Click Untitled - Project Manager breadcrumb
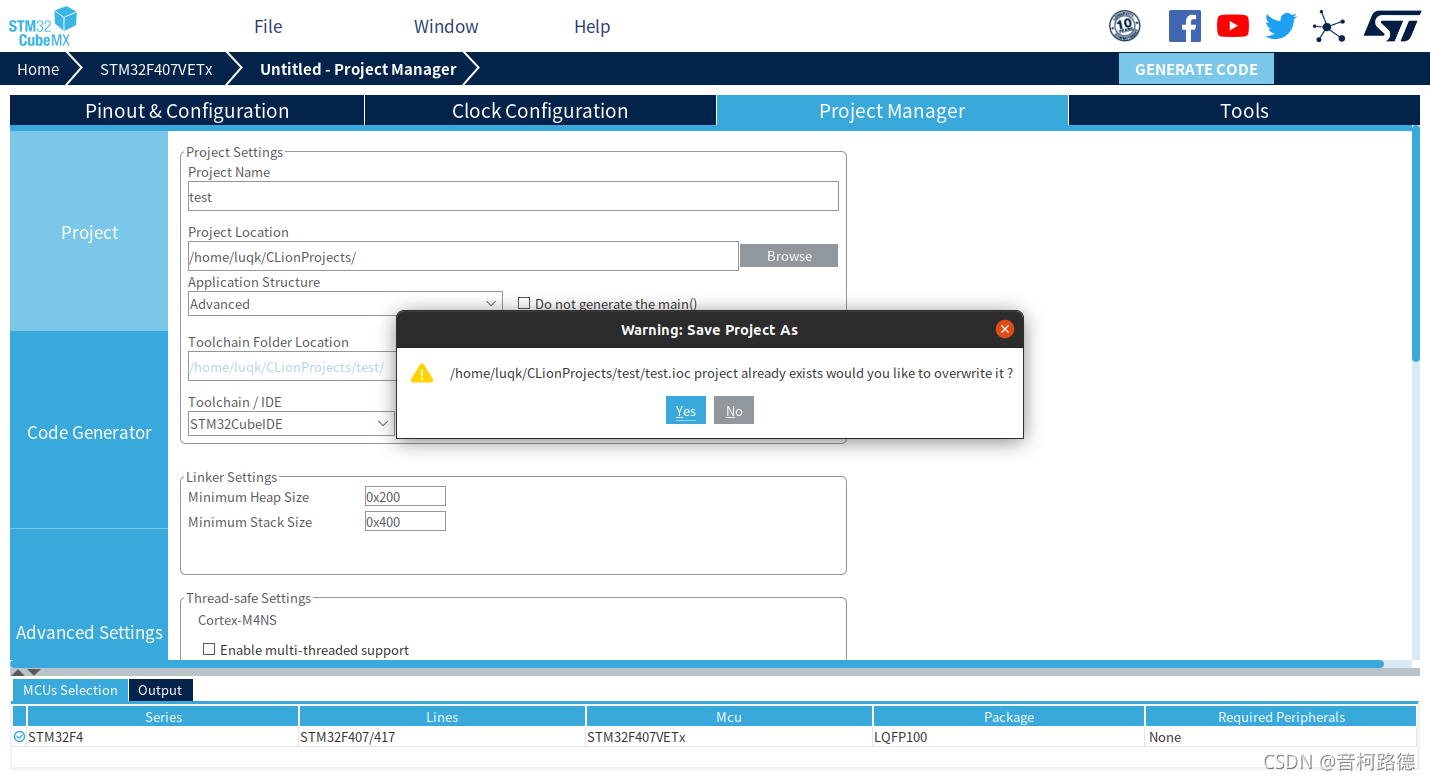Viewport: 1430px width, 780px height. (x=358, y=69)
